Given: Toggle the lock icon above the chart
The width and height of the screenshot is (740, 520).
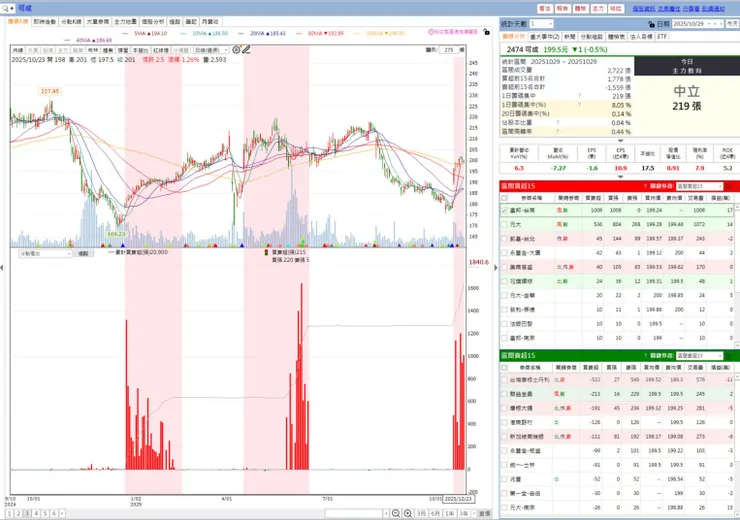Looking at the screenshot, I should click(x=487, y=32).
